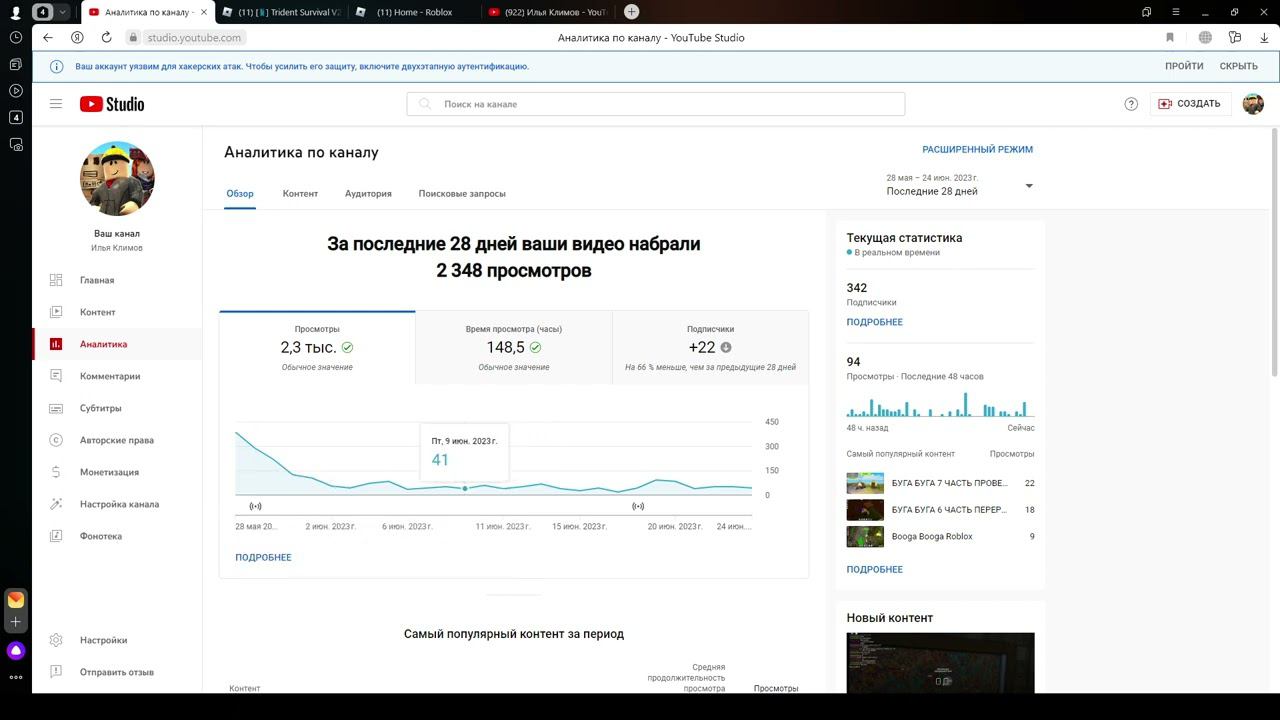Open the purple Alice icon in browser sidebar
1280x720 pixels.
pos(15,651)
